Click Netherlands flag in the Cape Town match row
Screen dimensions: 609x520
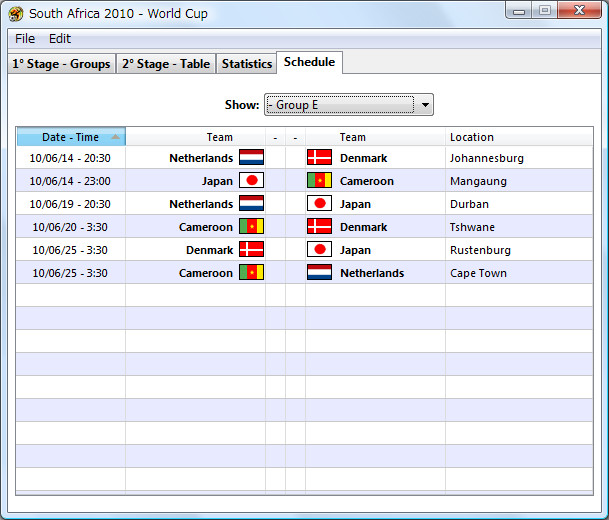point(319,272)
